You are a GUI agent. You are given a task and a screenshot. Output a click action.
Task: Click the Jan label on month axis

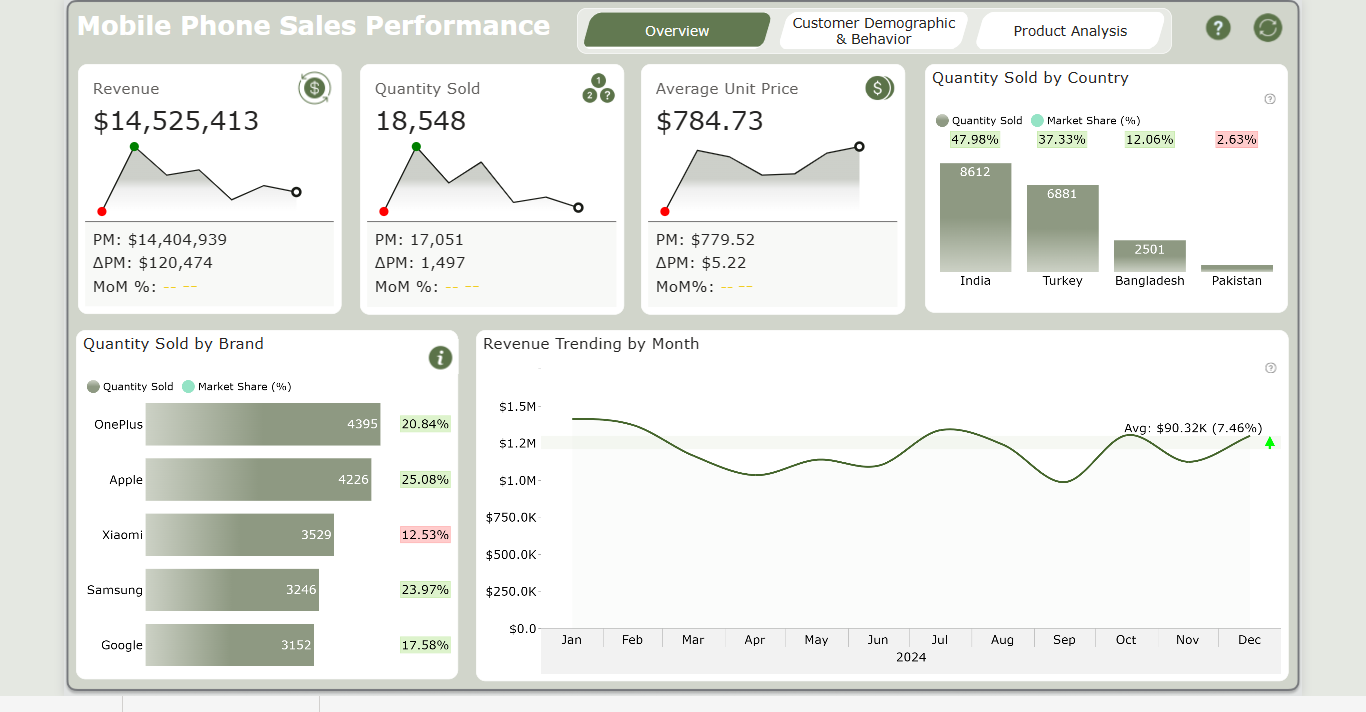tap(571, 640)
